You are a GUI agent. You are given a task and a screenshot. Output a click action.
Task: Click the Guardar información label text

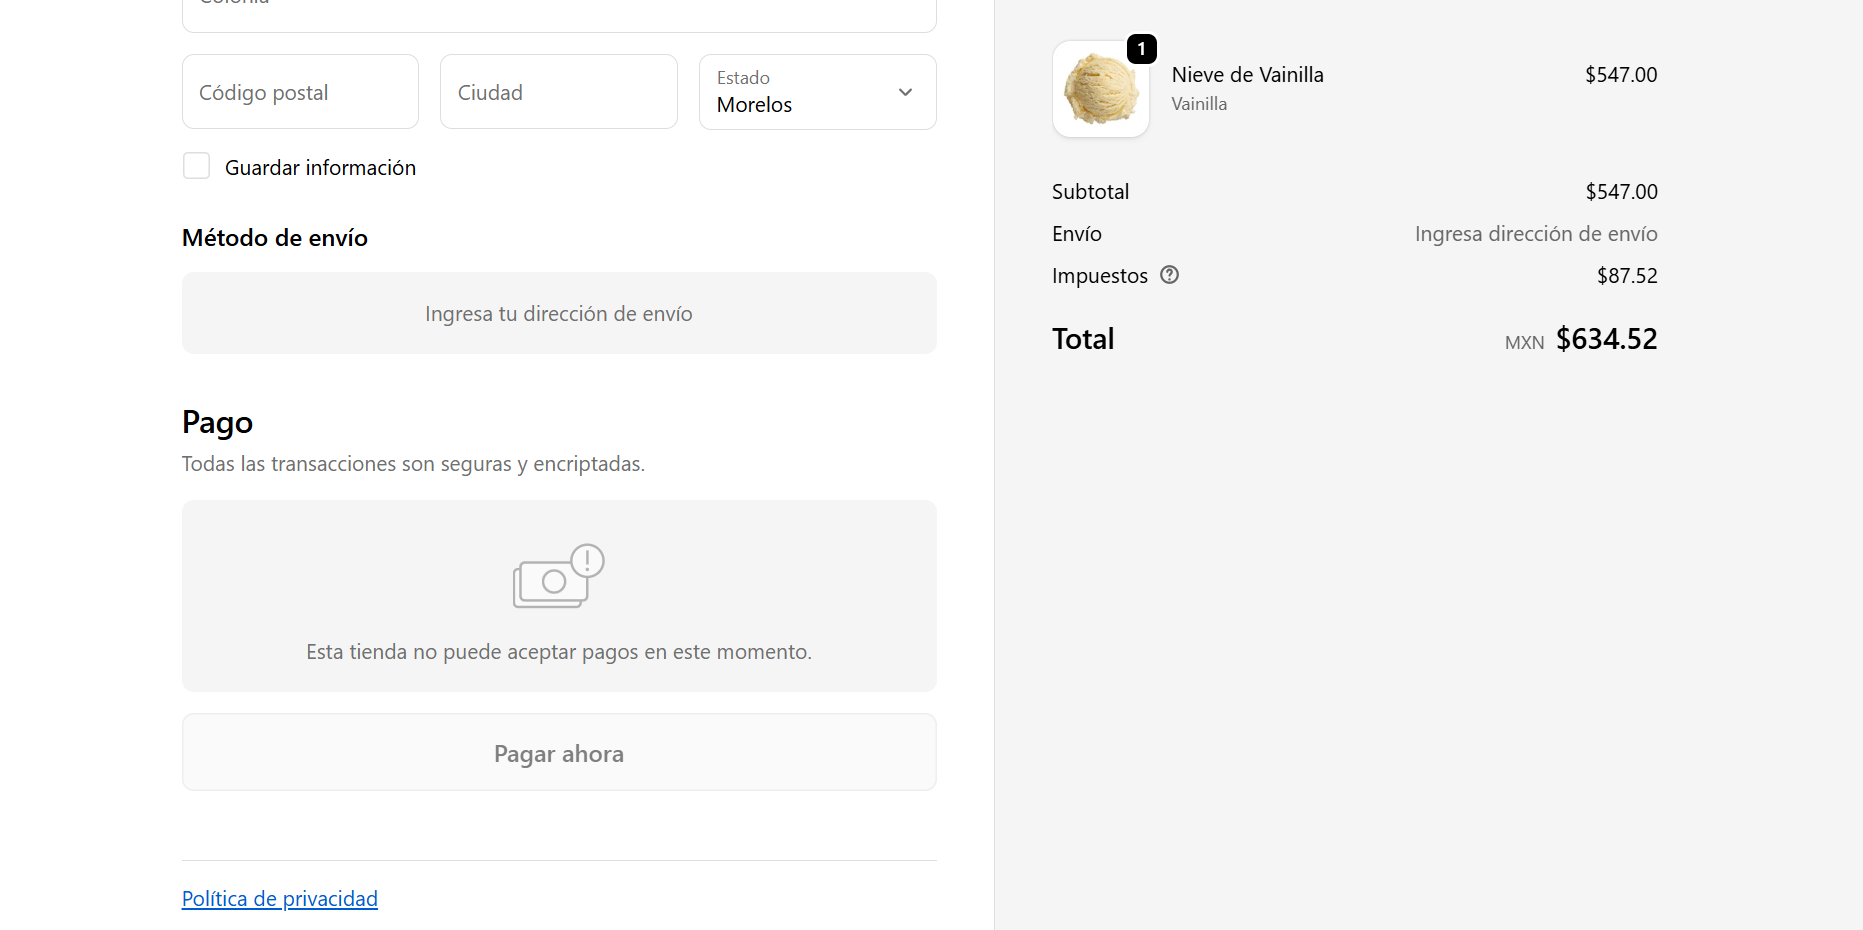pyautogui.click(x=320, y=168)
